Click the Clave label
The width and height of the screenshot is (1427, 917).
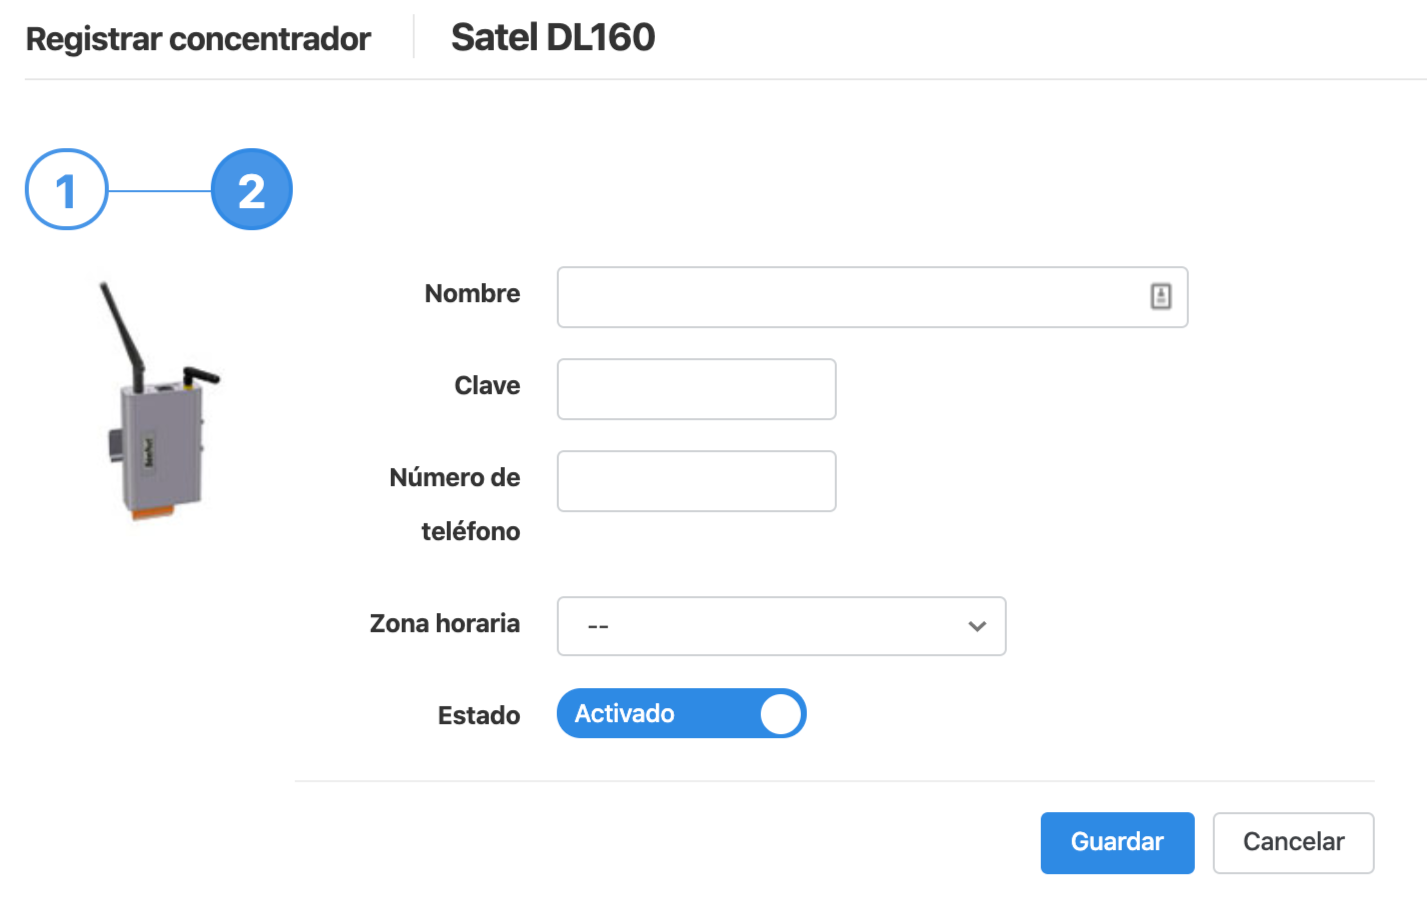pyautogui.click(x=487, y=385)
